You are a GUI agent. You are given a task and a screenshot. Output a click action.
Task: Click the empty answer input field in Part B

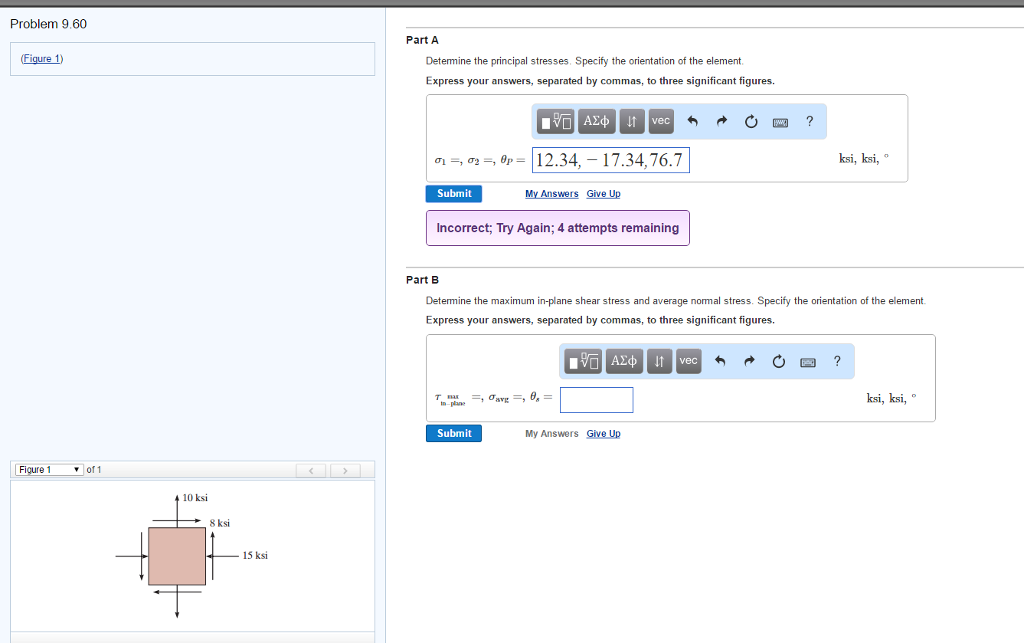tap(596, 399)
